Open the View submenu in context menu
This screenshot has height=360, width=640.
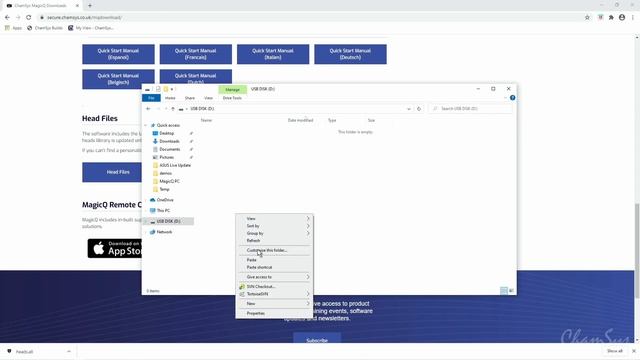[x=274, y=219]
